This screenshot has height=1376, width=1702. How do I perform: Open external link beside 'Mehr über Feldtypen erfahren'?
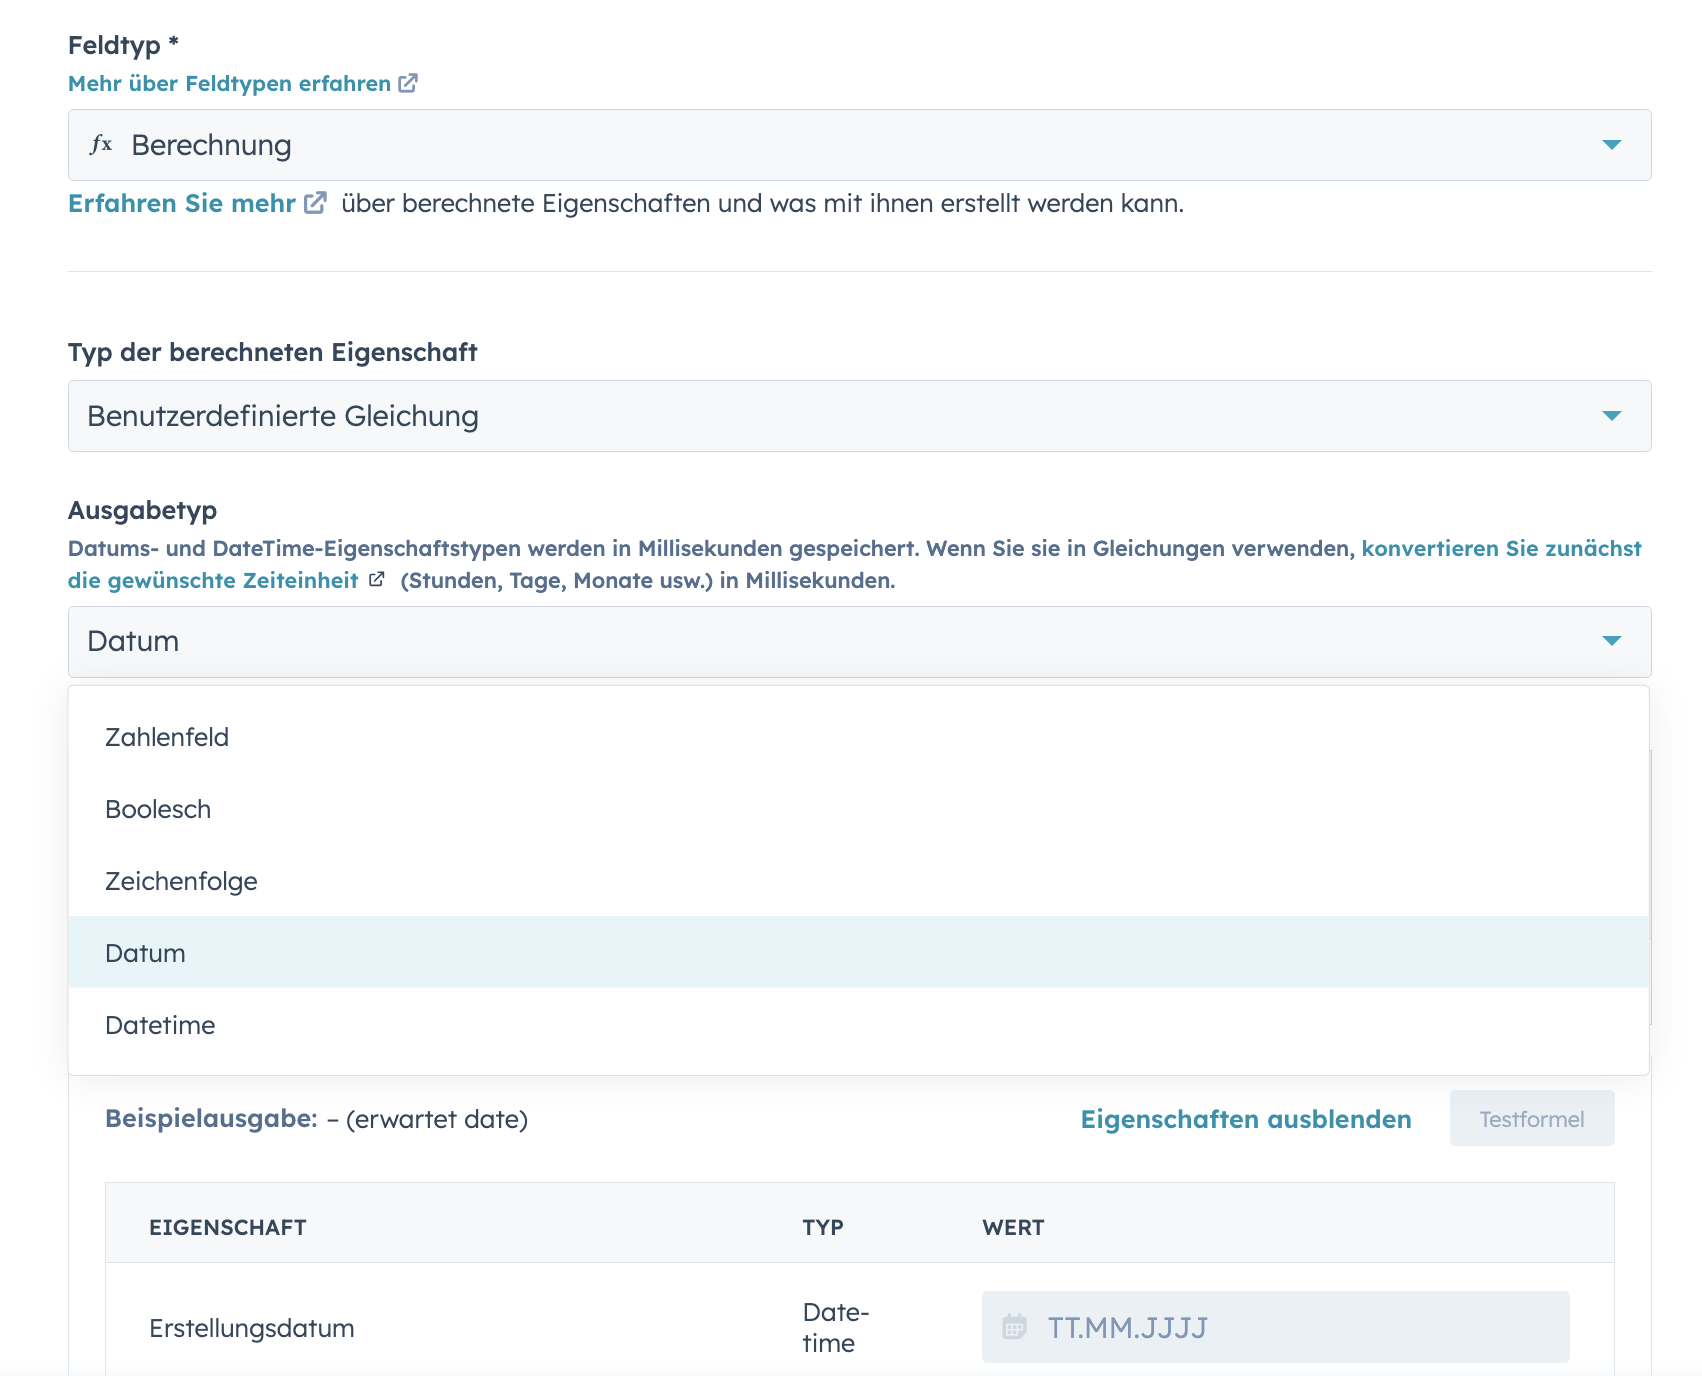point(408,83)
